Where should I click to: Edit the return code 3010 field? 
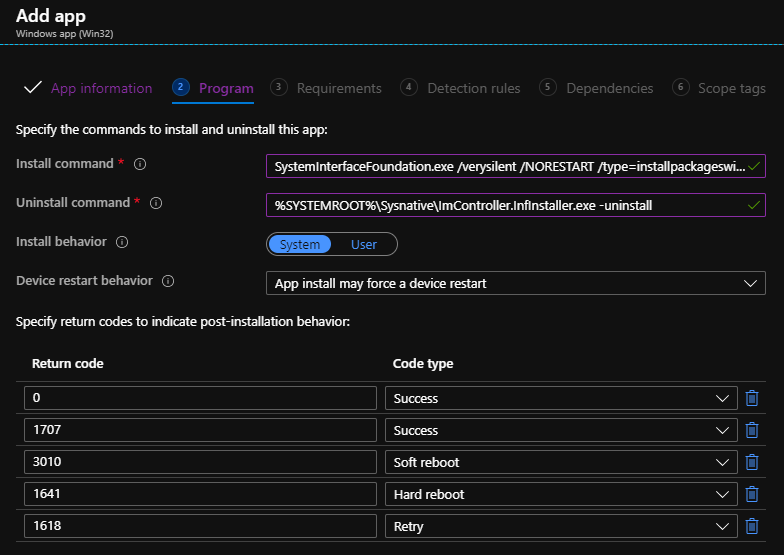pyautogui.click(x=200, y=462)
